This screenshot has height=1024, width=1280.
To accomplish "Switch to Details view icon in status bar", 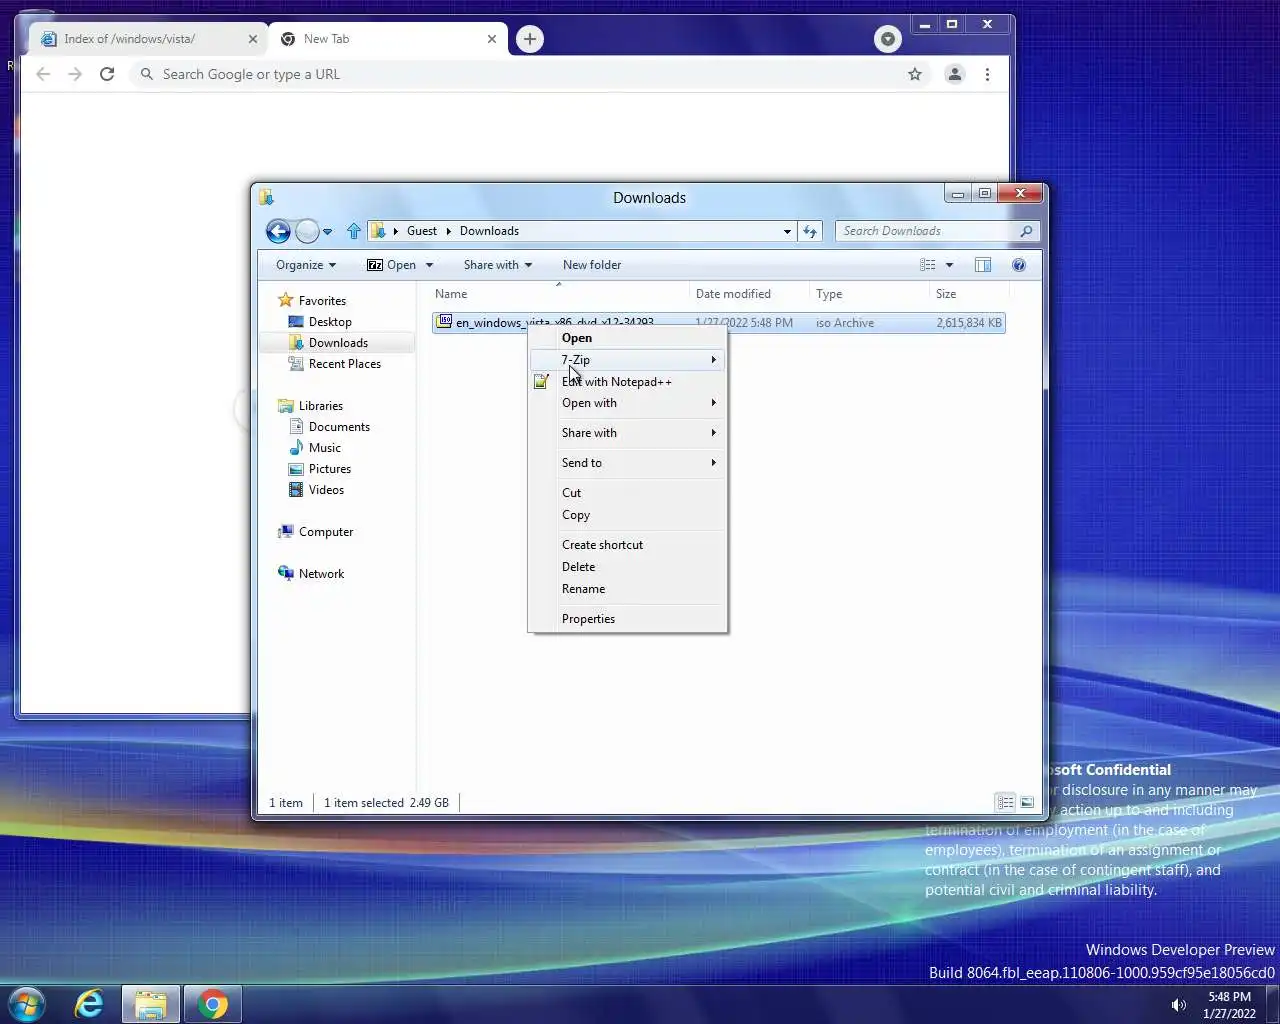I will coord(1005,802).
